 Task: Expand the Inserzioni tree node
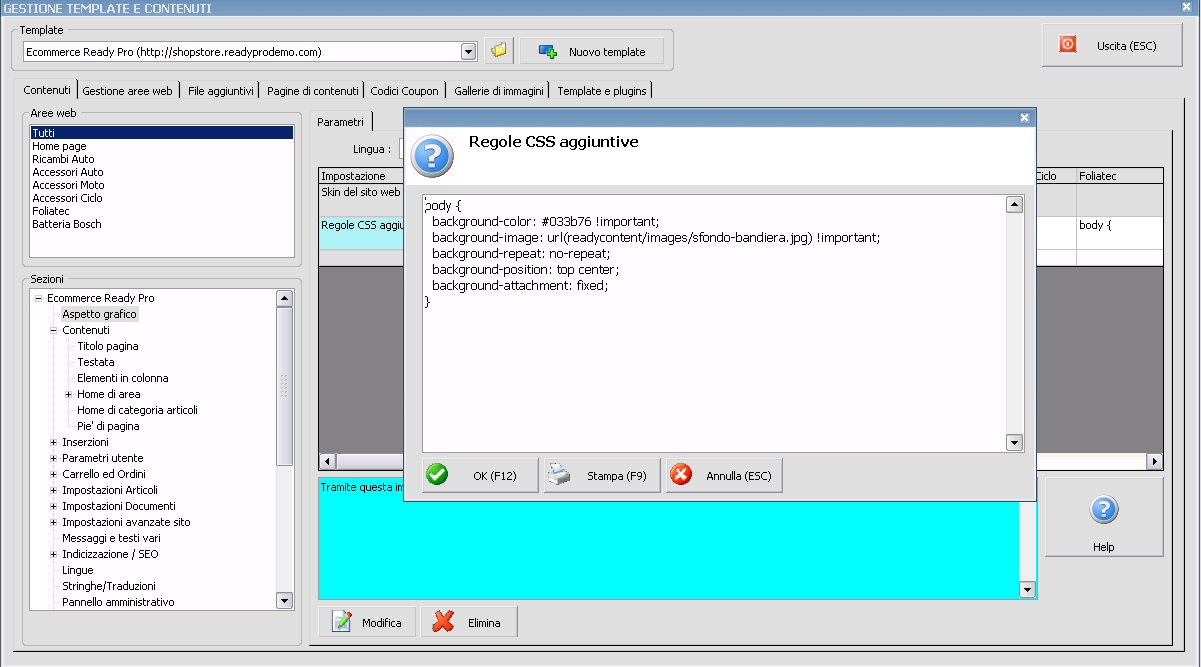point(54,442)
